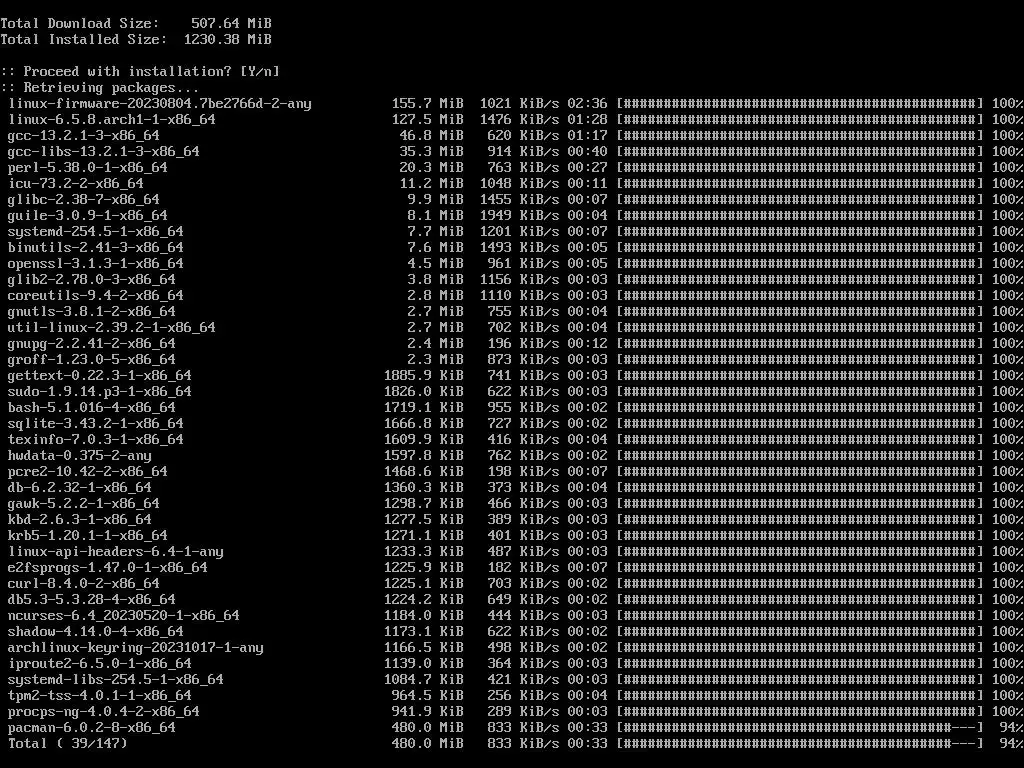Select the Total (39/147) label
Screen dimensions: 1024x768
point(68,743)
